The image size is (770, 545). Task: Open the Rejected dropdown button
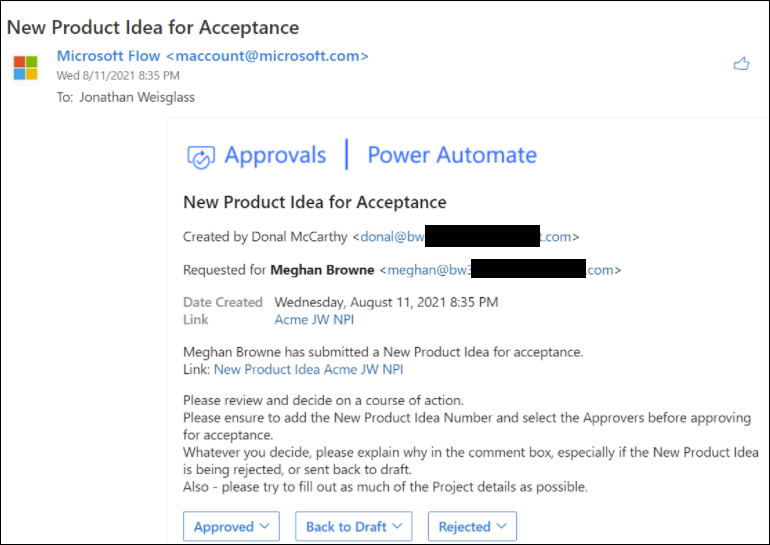tap(472, 526)
